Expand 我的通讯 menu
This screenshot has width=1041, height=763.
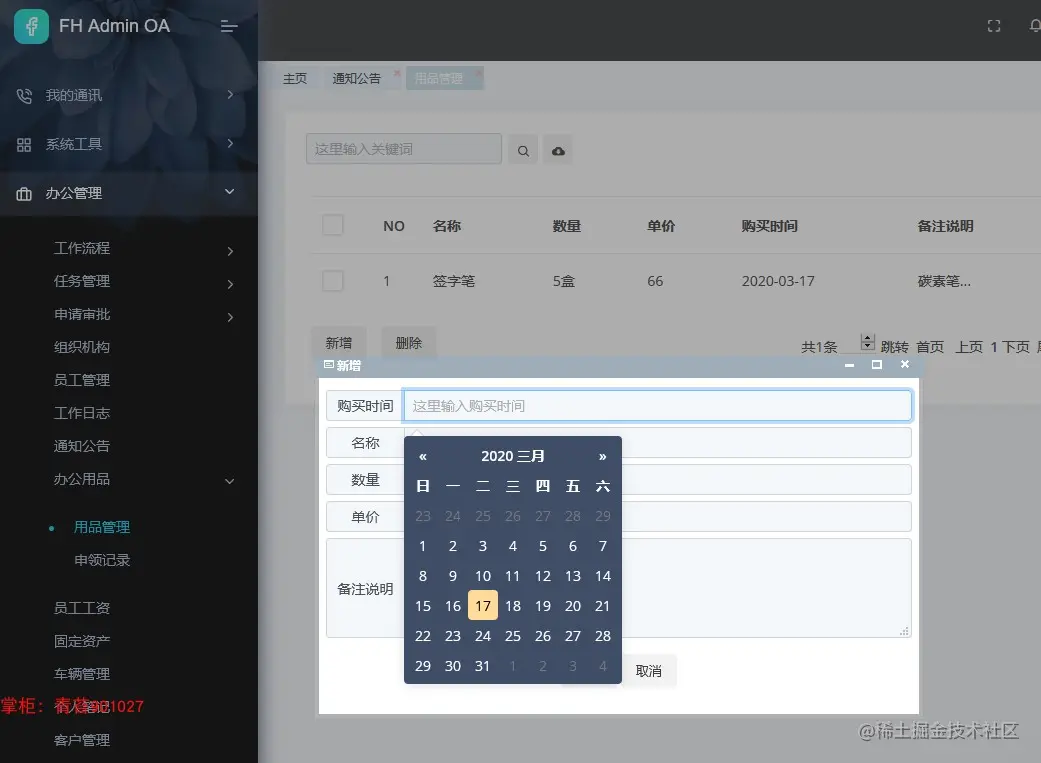click(230, 94)
